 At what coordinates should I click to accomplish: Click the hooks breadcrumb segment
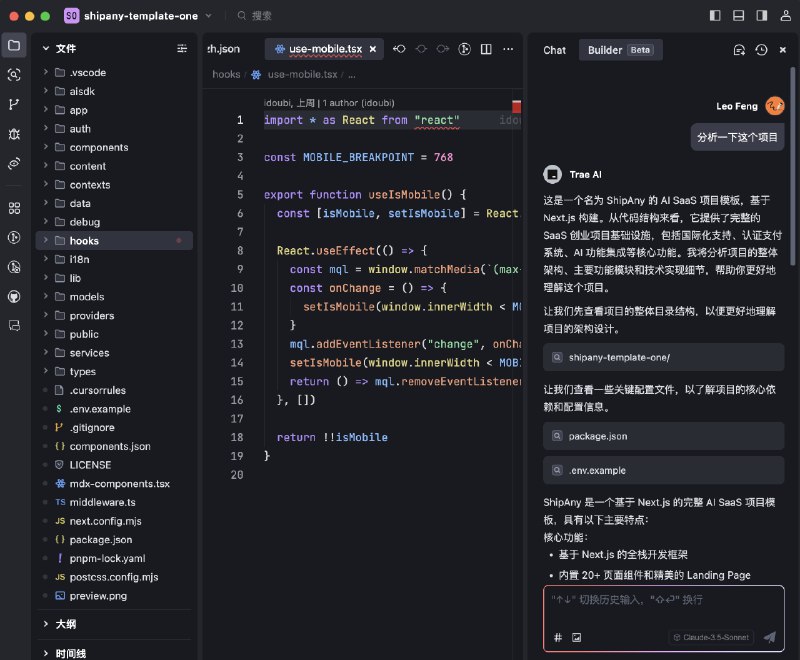[226, 74]
